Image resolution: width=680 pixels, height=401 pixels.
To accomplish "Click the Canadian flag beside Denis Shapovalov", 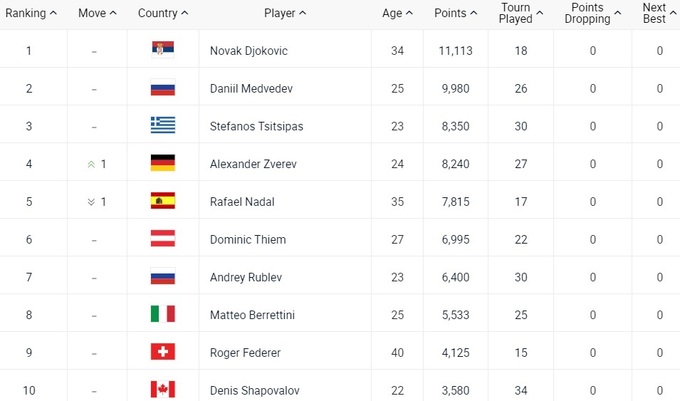I will tap(162, 389).
